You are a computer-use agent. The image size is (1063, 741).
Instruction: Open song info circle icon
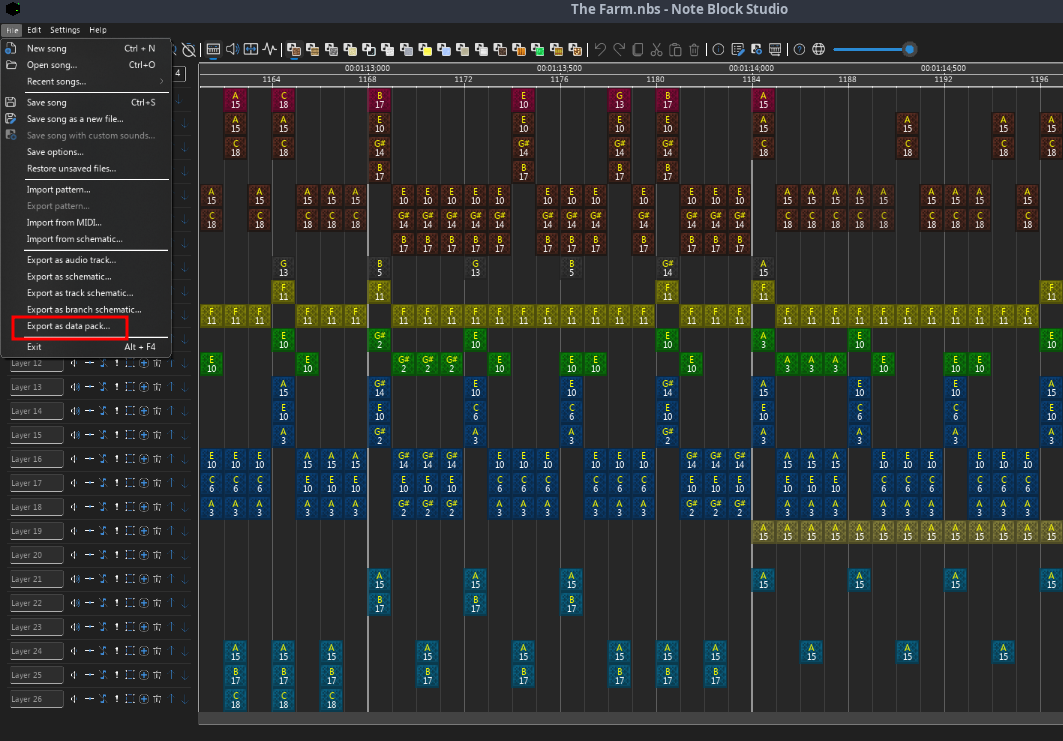(719, 49)
